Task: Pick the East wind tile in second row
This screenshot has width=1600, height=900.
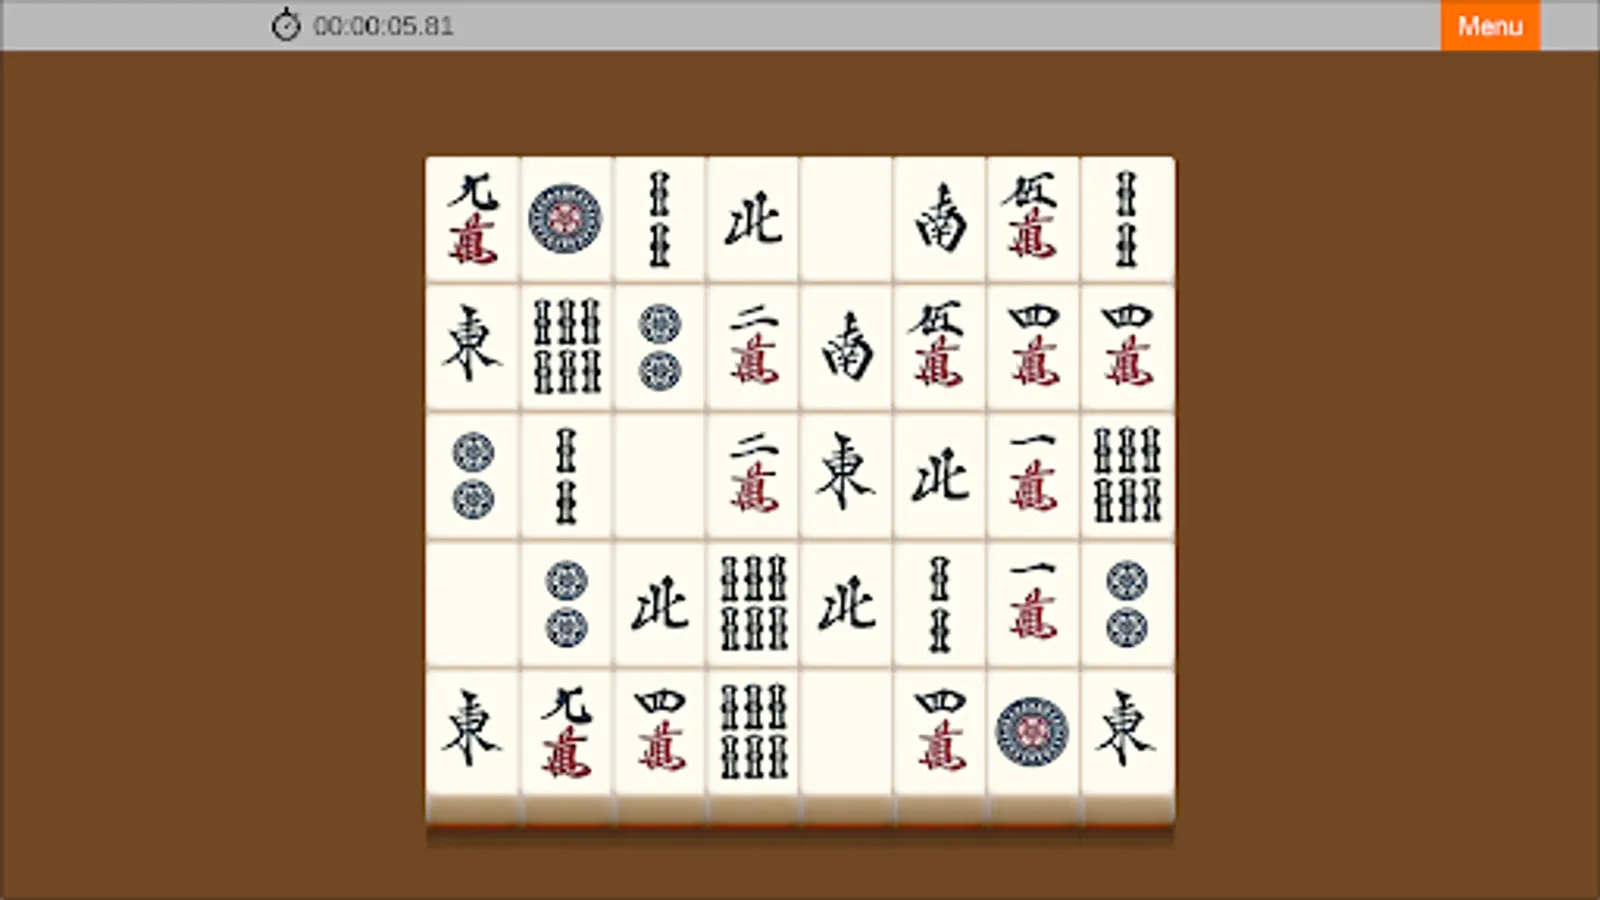Action: pyautogui.click(x=472, y=347)
